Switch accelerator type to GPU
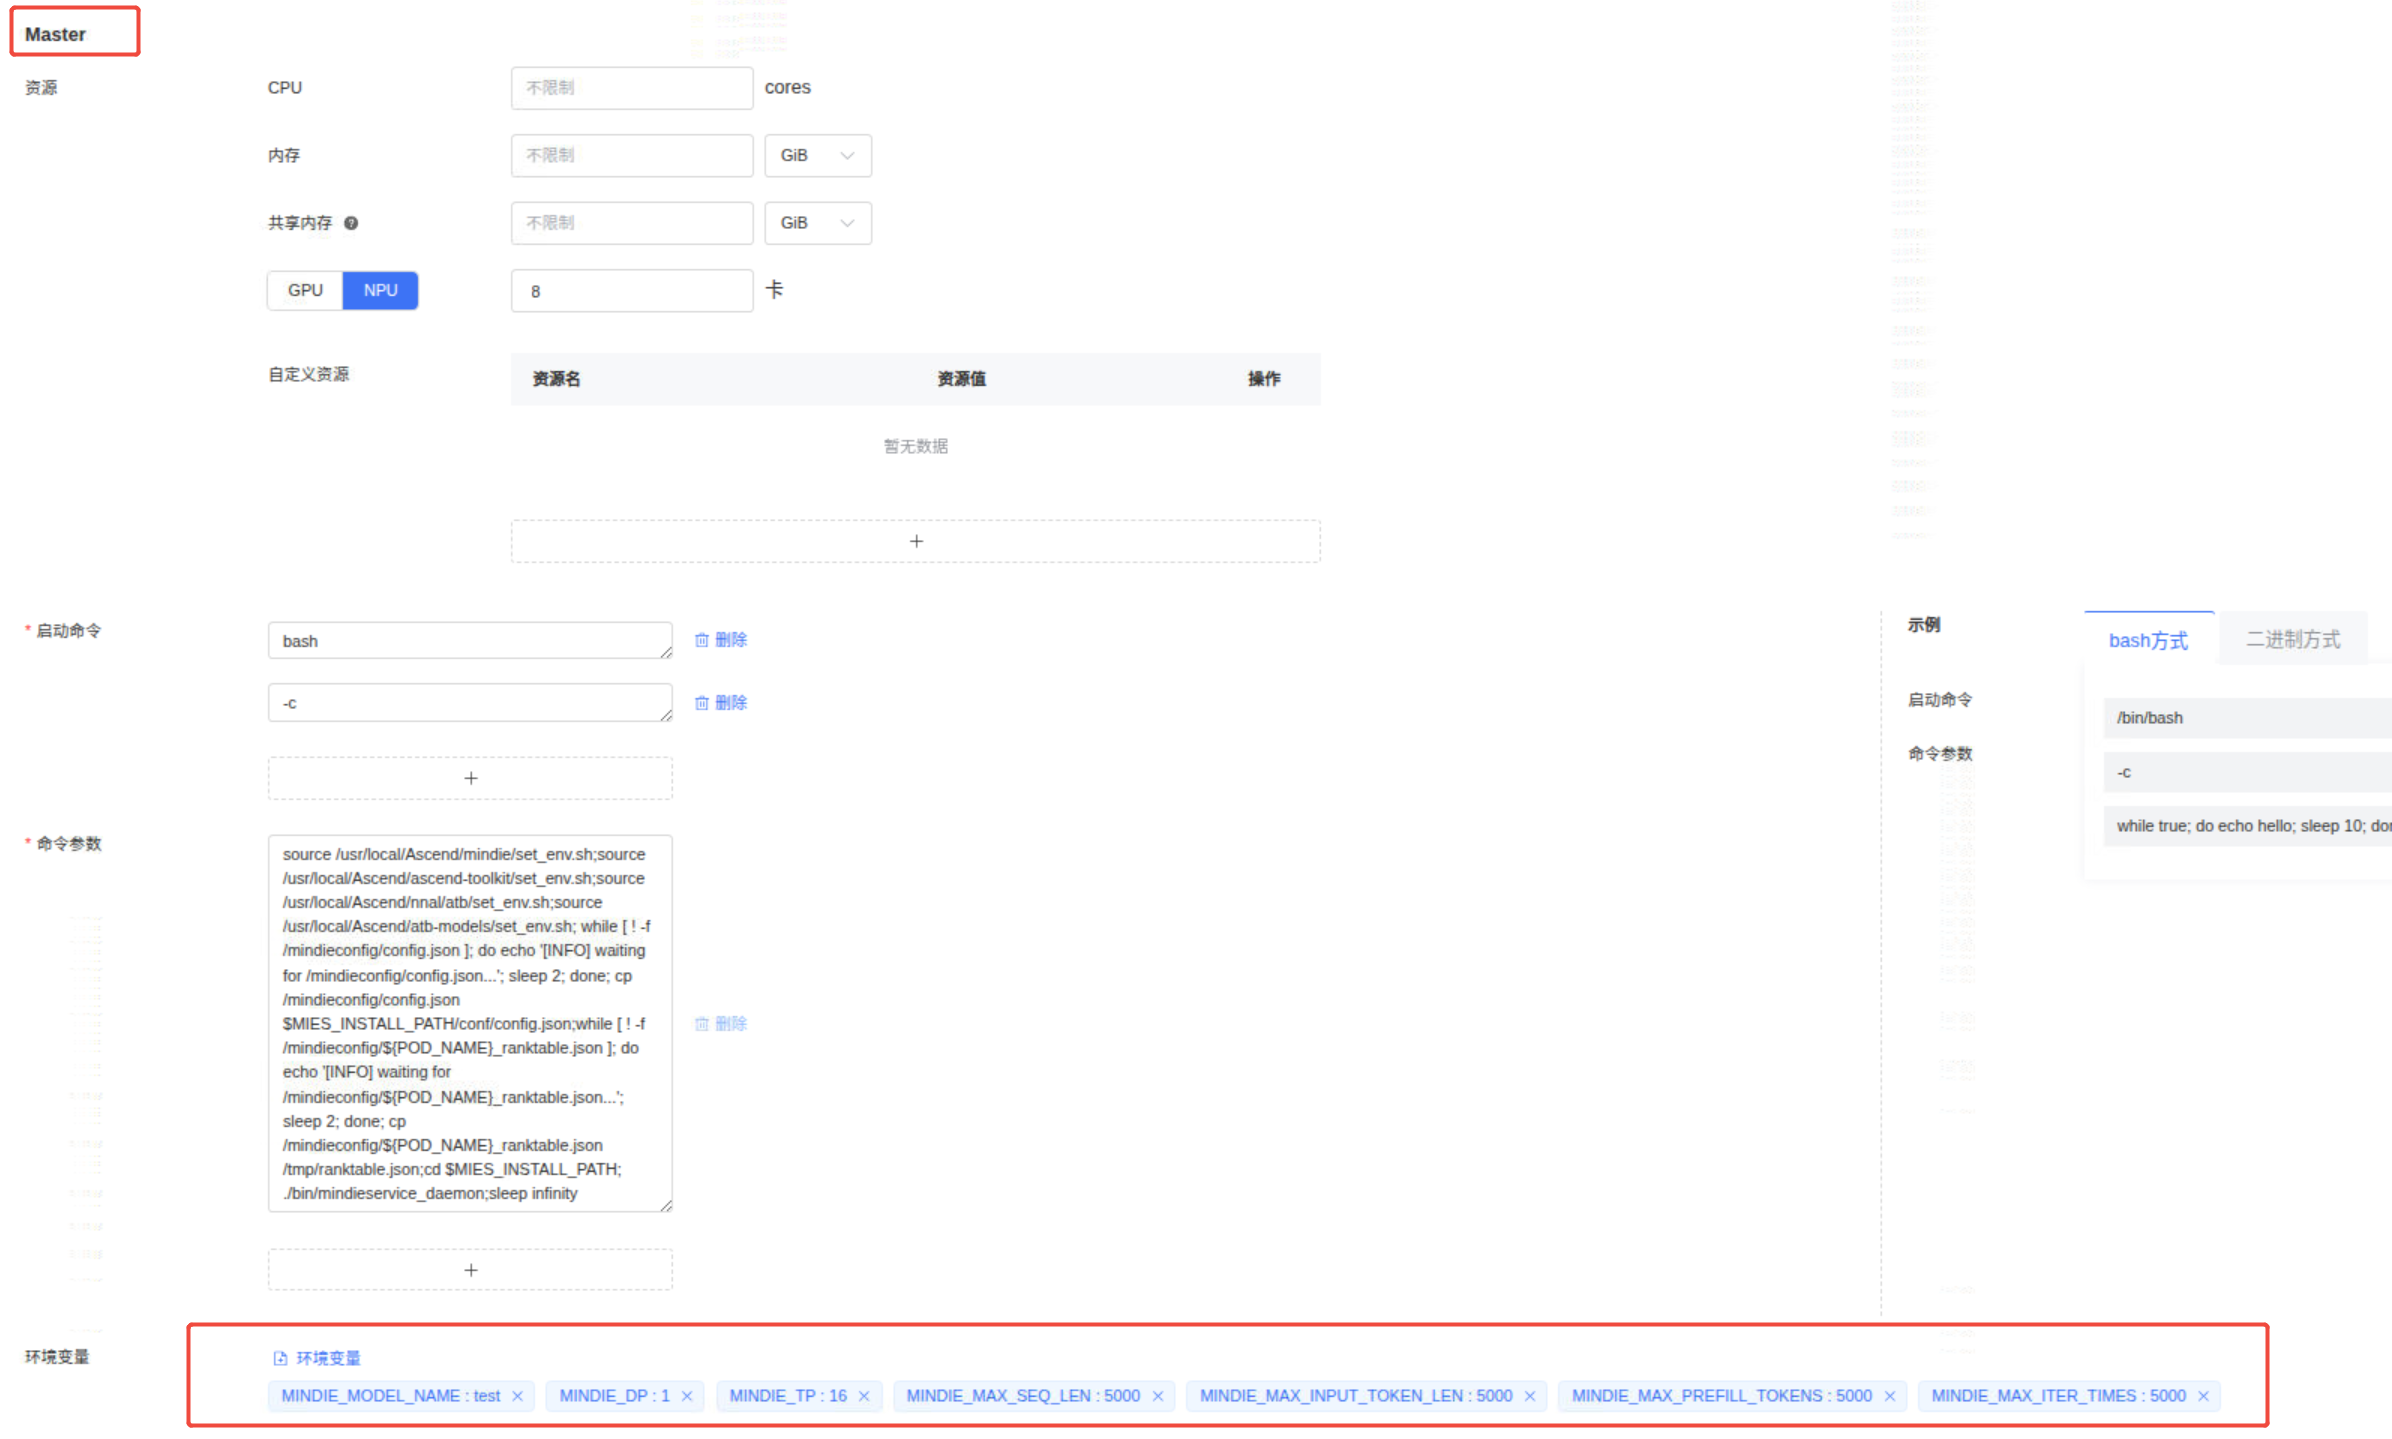This screenshot has width=2392, height=1439. click(305, 290)
